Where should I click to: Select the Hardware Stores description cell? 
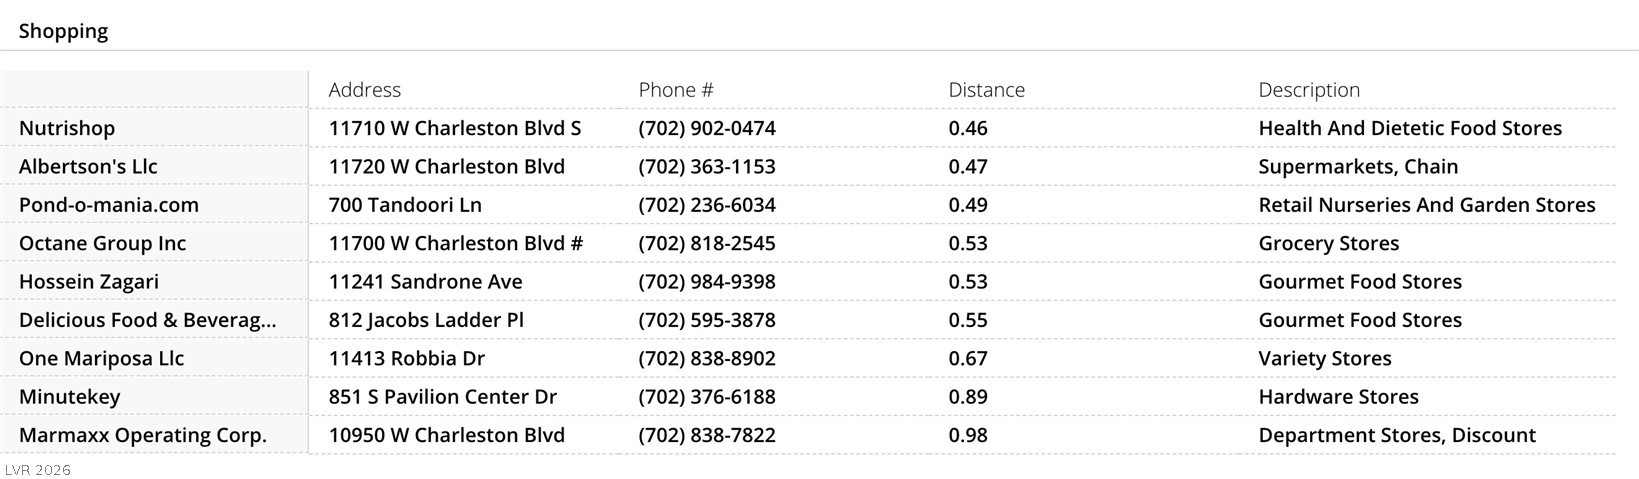(x=1338, y=397)
